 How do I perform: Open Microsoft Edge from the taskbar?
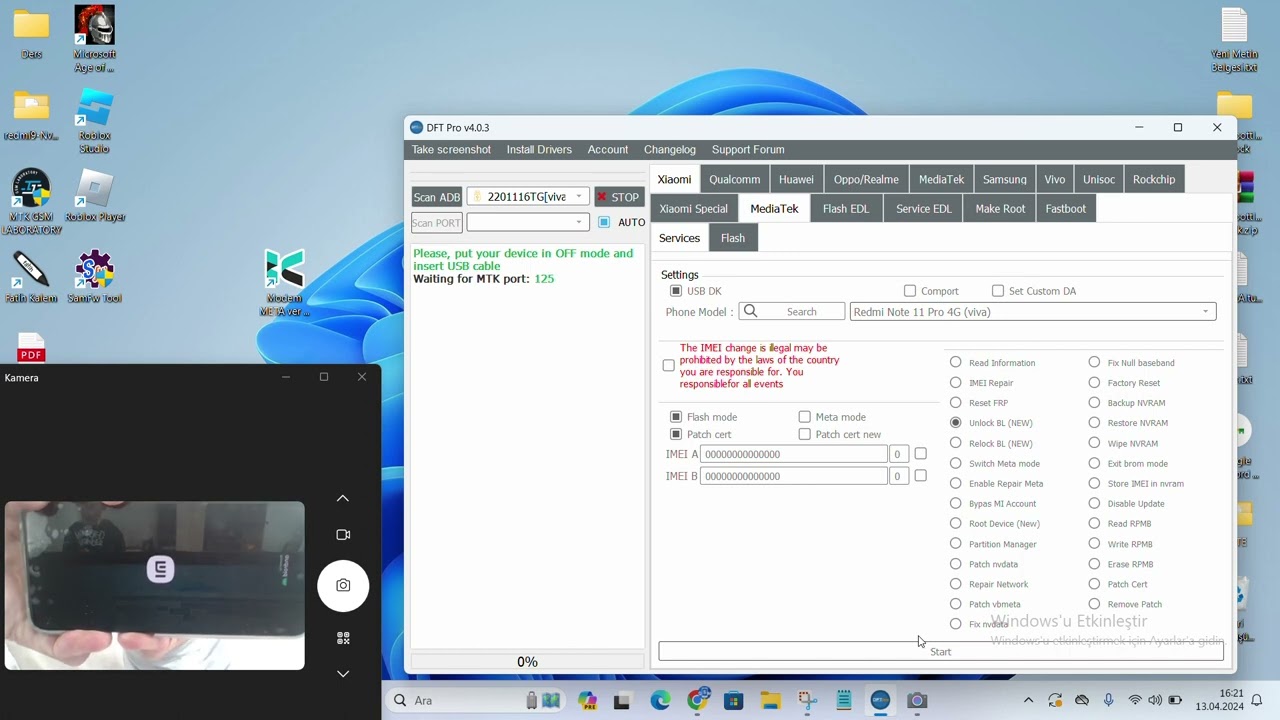click(x=660, y=701)
